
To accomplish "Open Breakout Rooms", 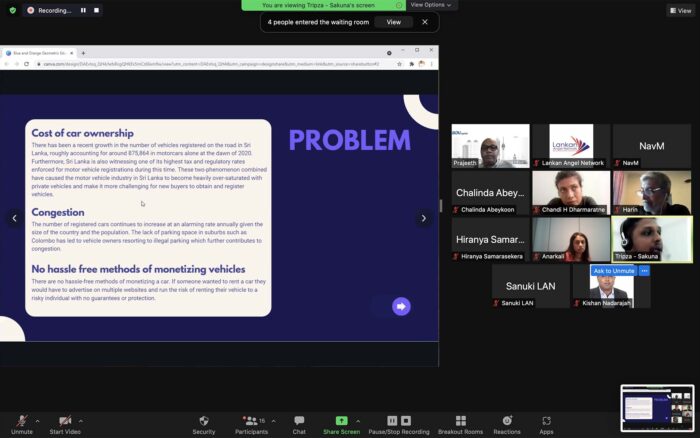I will click(460, 422).
